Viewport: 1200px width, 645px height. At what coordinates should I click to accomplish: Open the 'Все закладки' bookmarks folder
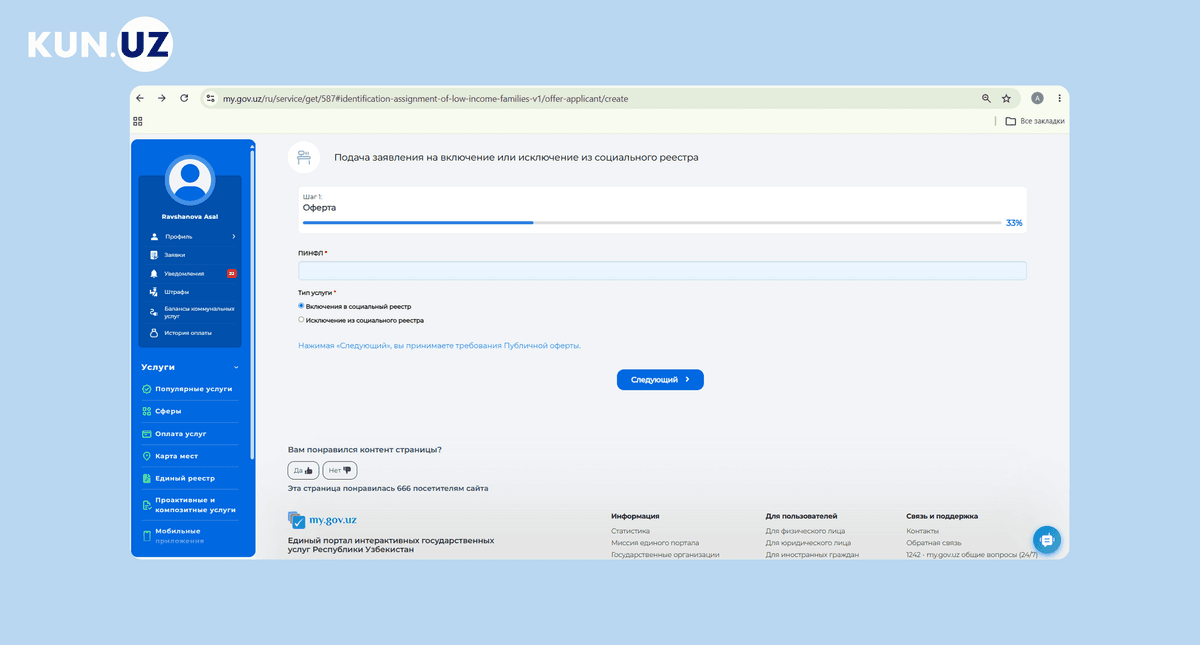[1034, 121]
